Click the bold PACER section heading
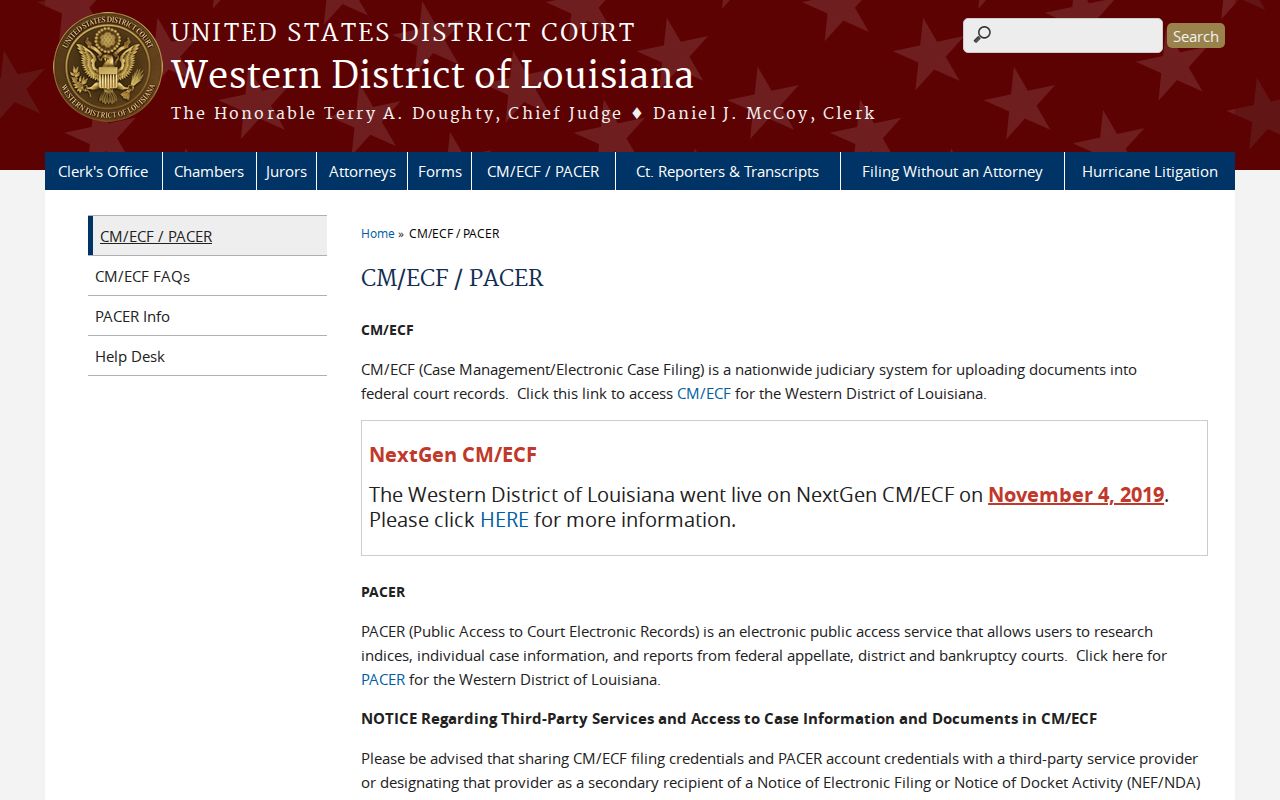 tap(383, 592)
